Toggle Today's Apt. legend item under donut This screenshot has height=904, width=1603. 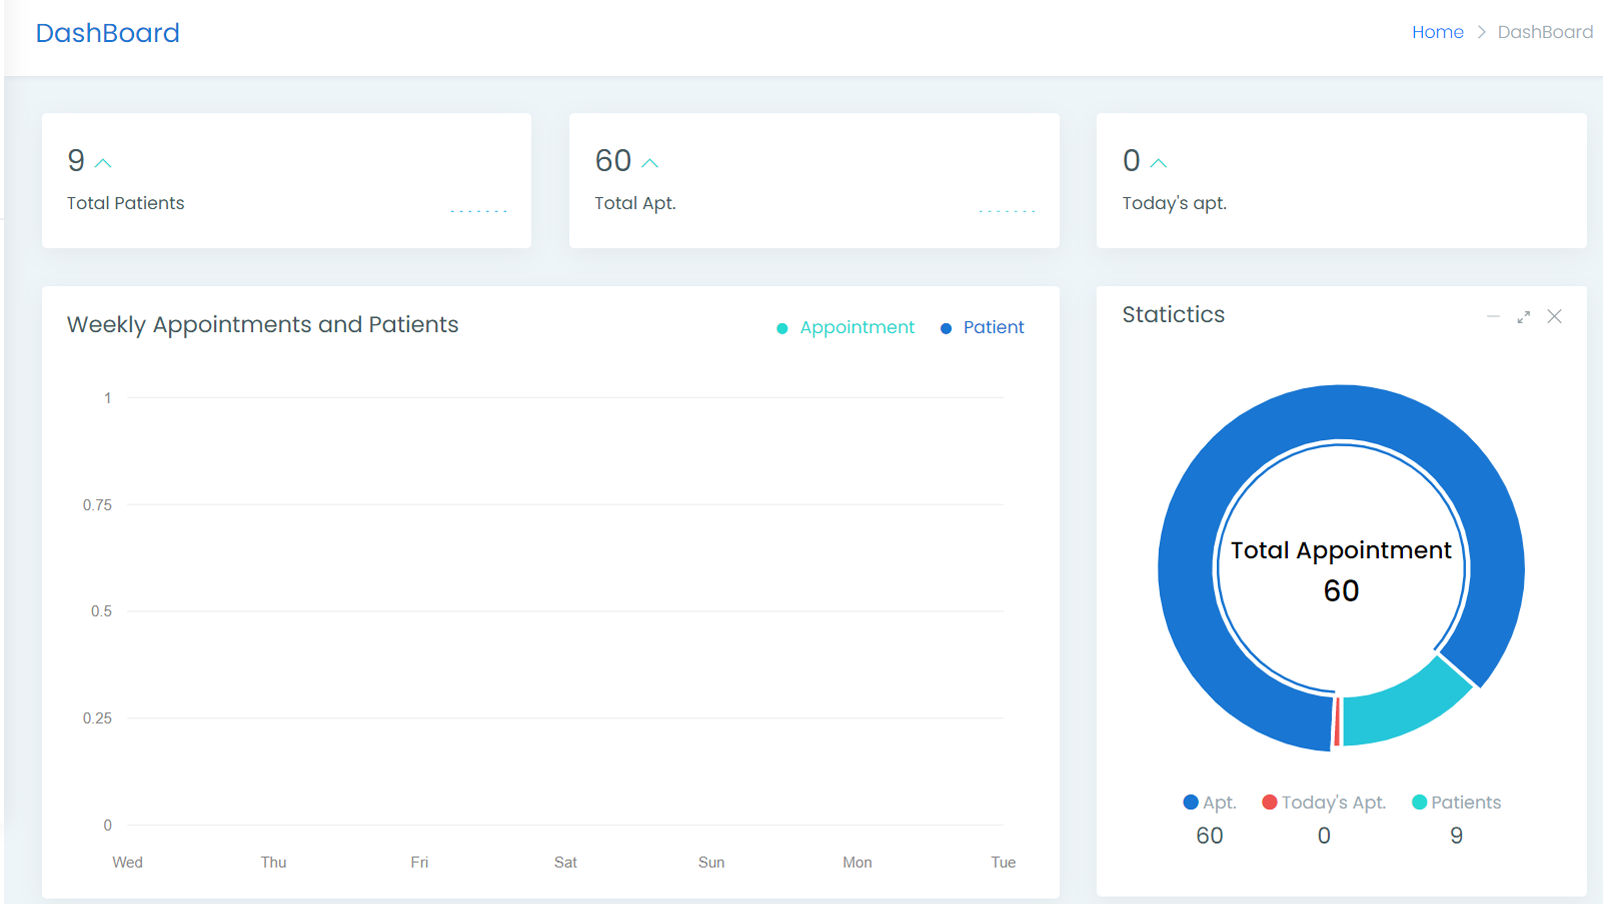pyautogui.click(x=1324, y=802)
